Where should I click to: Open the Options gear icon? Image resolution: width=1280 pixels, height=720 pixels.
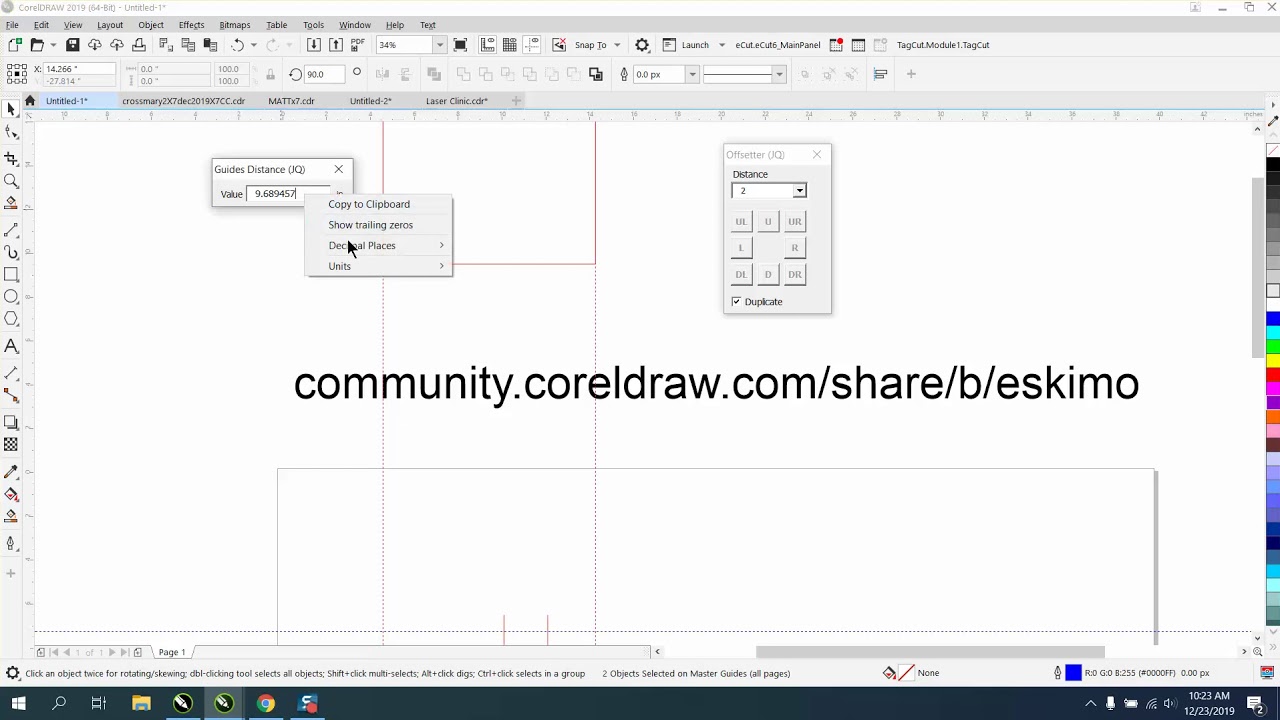[642, 45]
